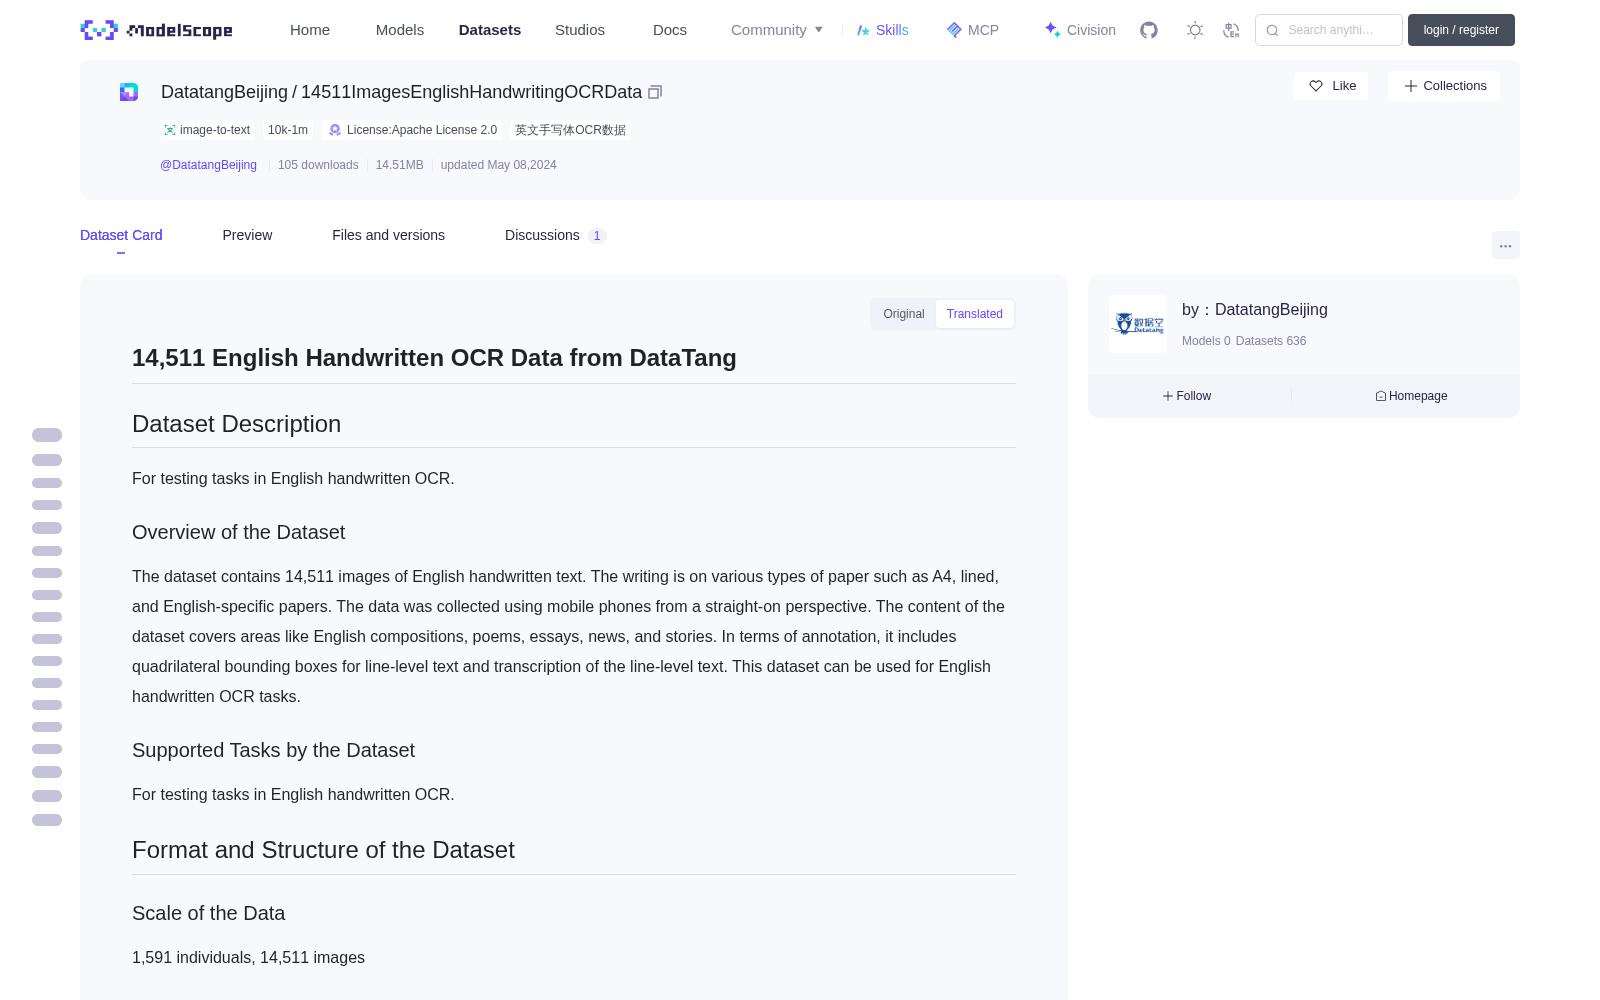Click by: DatatangBeijing in the sidebar
This screenshot has height=1000, width=1600.
pos(1255,310)
